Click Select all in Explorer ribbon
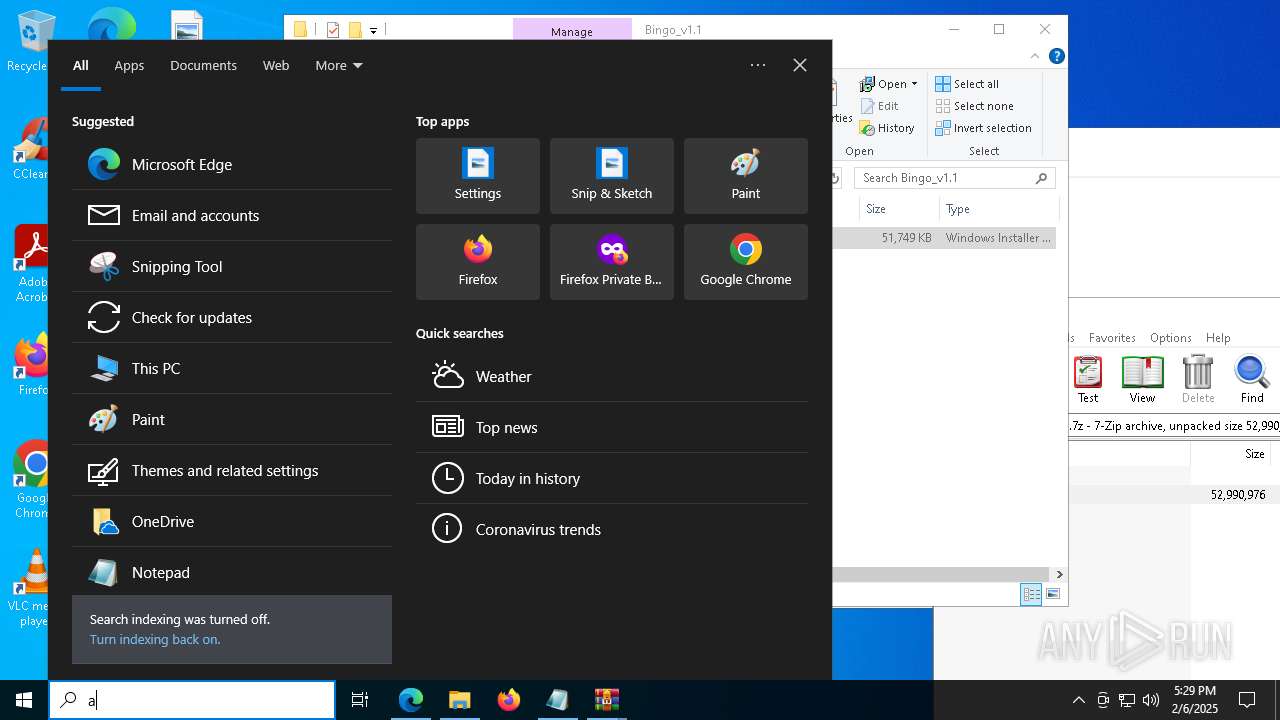 click(x=967, y=84)
